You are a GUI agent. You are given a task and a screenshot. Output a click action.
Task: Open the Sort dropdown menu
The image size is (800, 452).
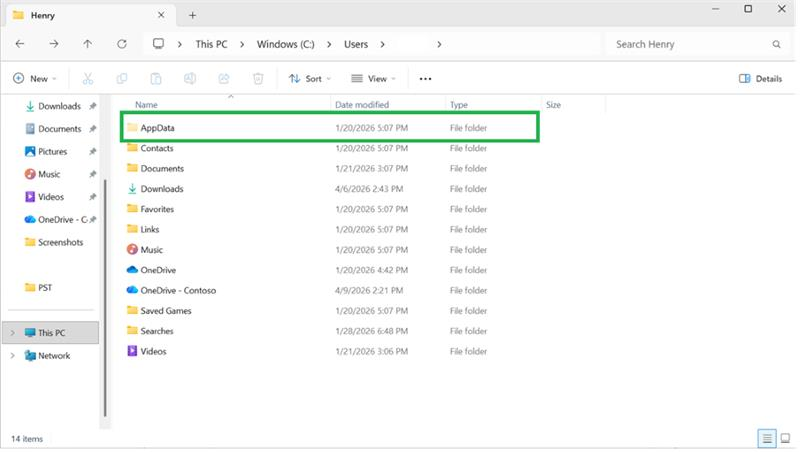click(x=310, y=79)
